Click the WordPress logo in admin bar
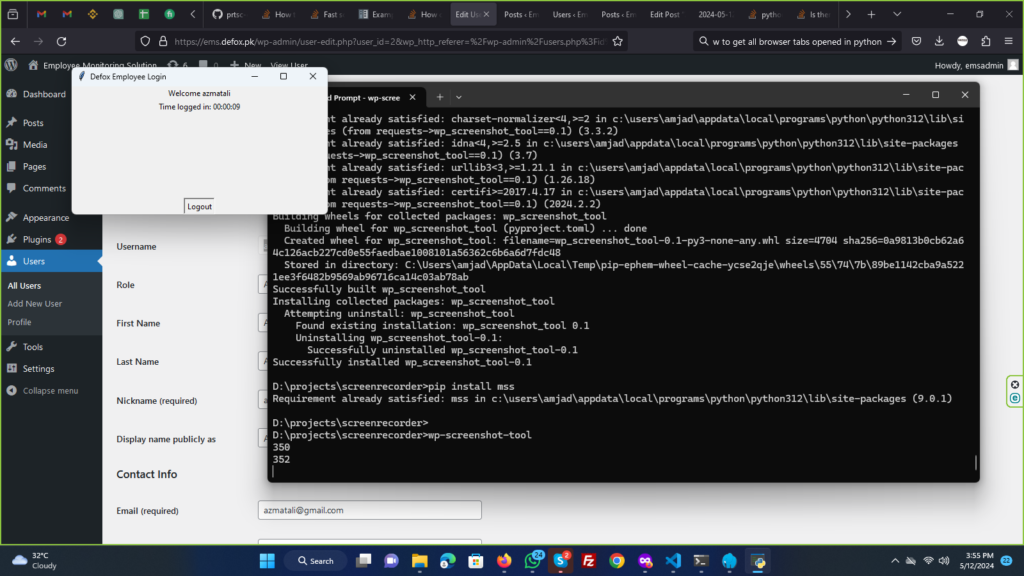Viewport: 1024px width, 576px height. pos(11,65)
